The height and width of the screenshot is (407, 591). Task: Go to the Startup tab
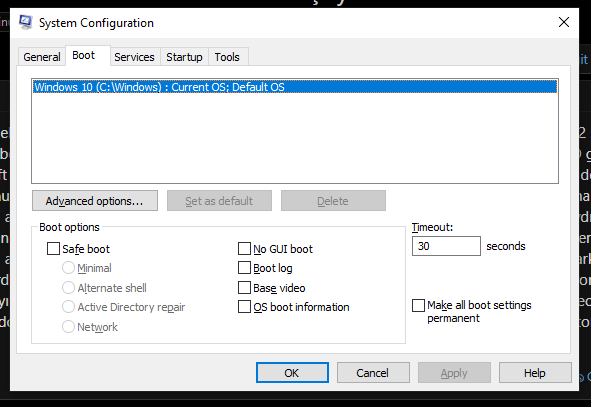pyautogui.click(x=184, y=57)
